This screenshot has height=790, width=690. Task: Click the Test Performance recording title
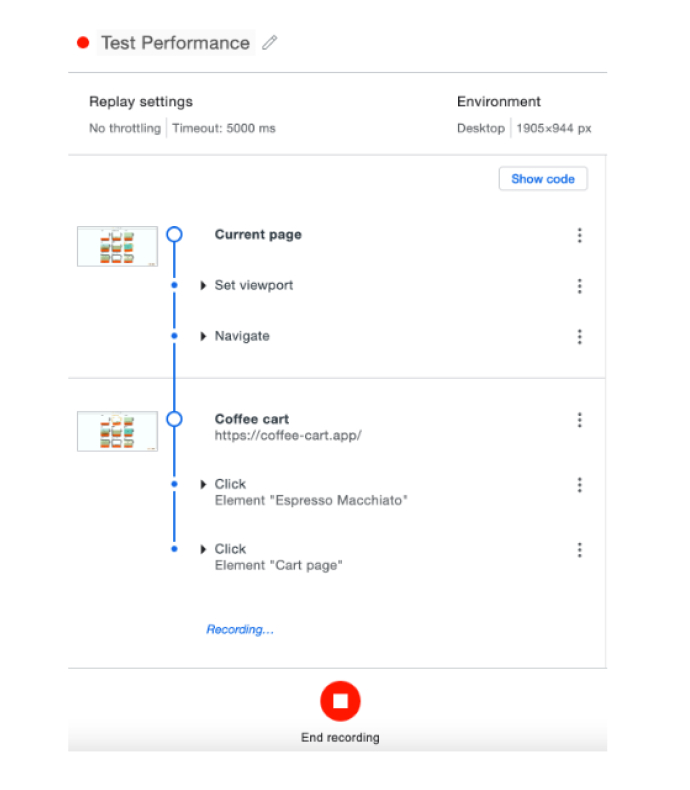pyautogui.click(x=175, y=43)
